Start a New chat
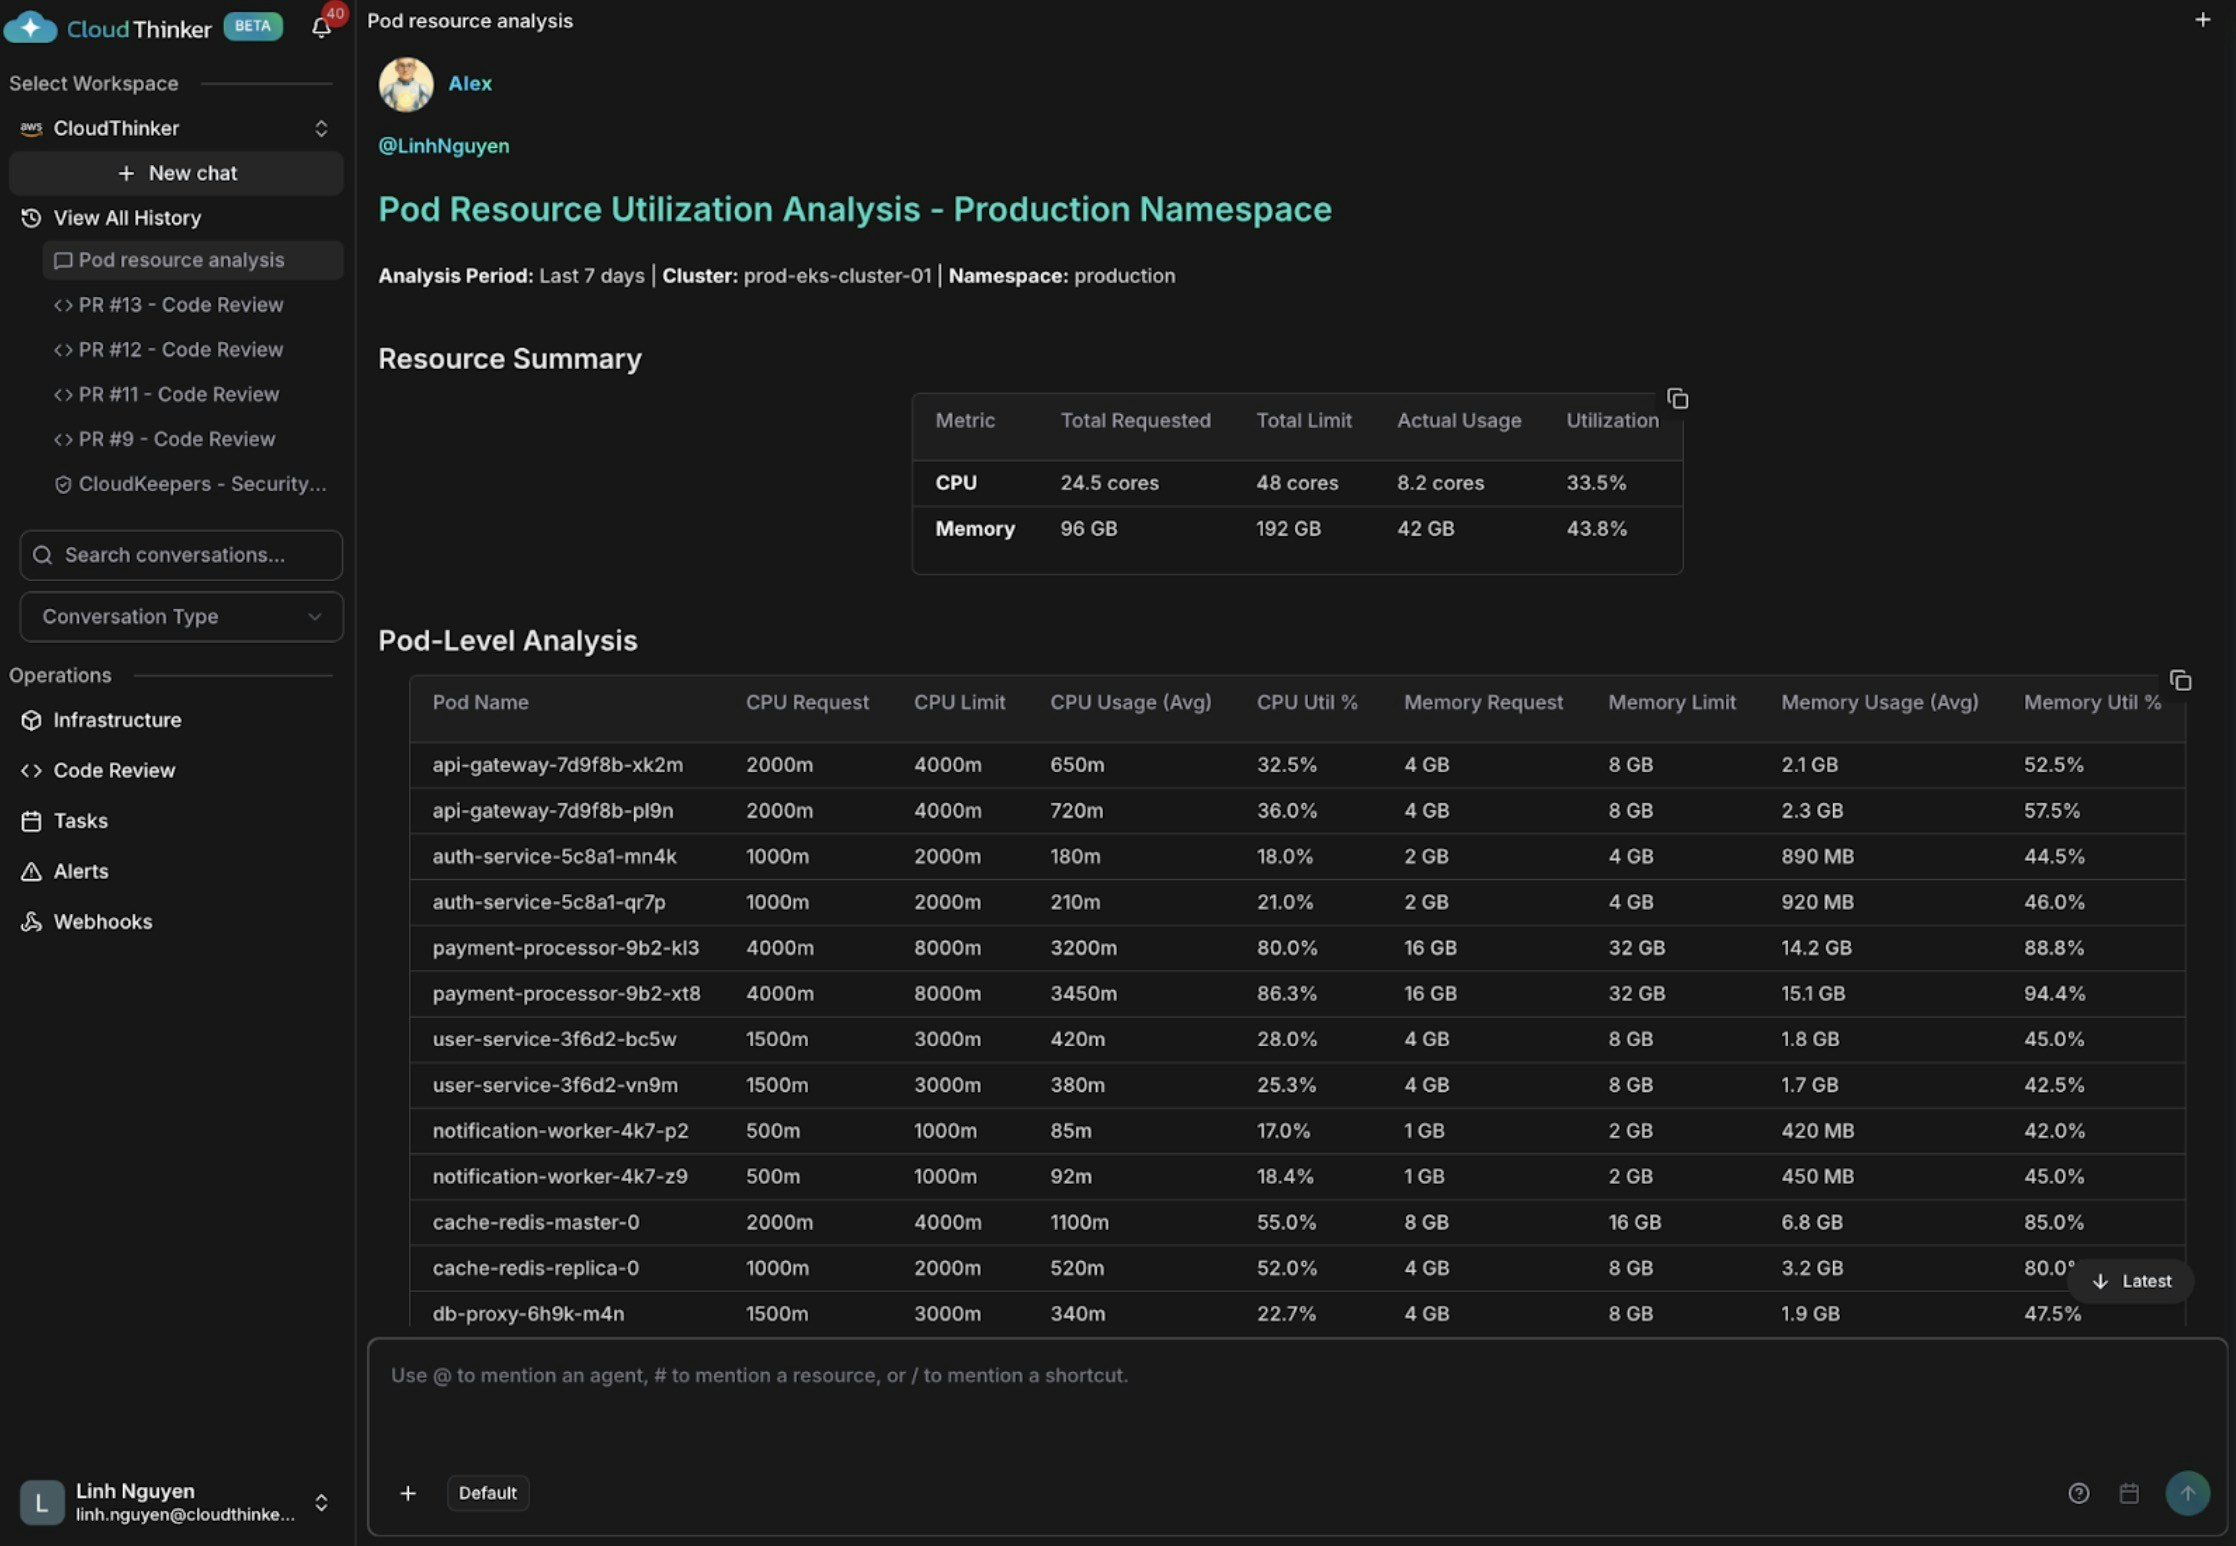 [176, 173]
